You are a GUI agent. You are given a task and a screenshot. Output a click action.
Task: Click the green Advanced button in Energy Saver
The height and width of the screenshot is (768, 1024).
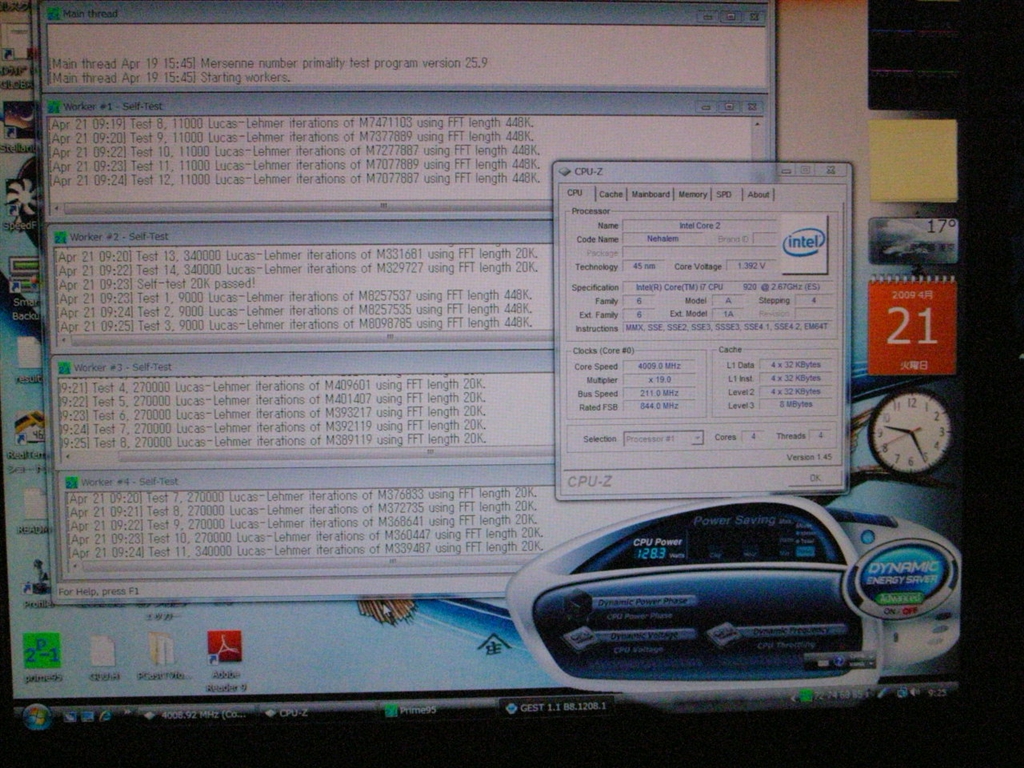(900, 598)
